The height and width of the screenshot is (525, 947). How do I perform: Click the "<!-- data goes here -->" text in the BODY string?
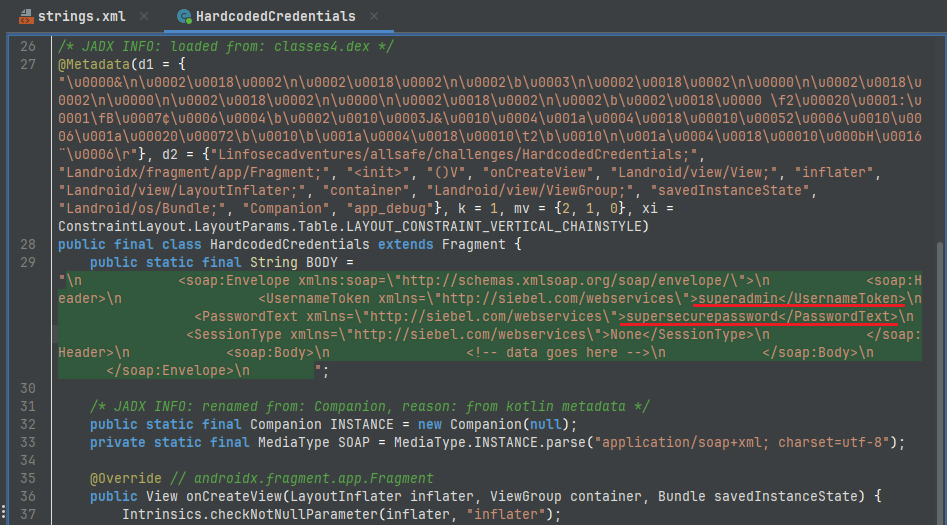[x=557, y=353]
